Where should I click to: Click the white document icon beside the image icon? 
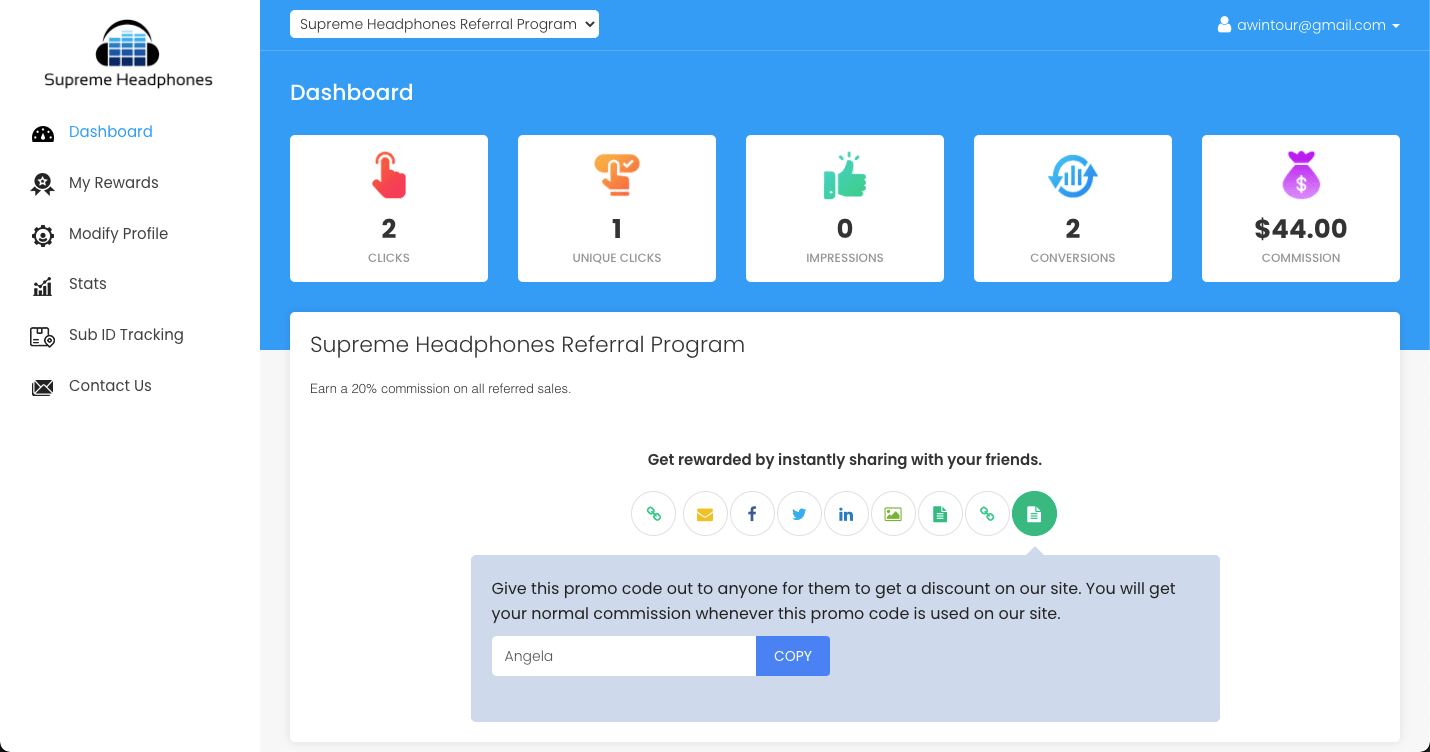[940, 515]
